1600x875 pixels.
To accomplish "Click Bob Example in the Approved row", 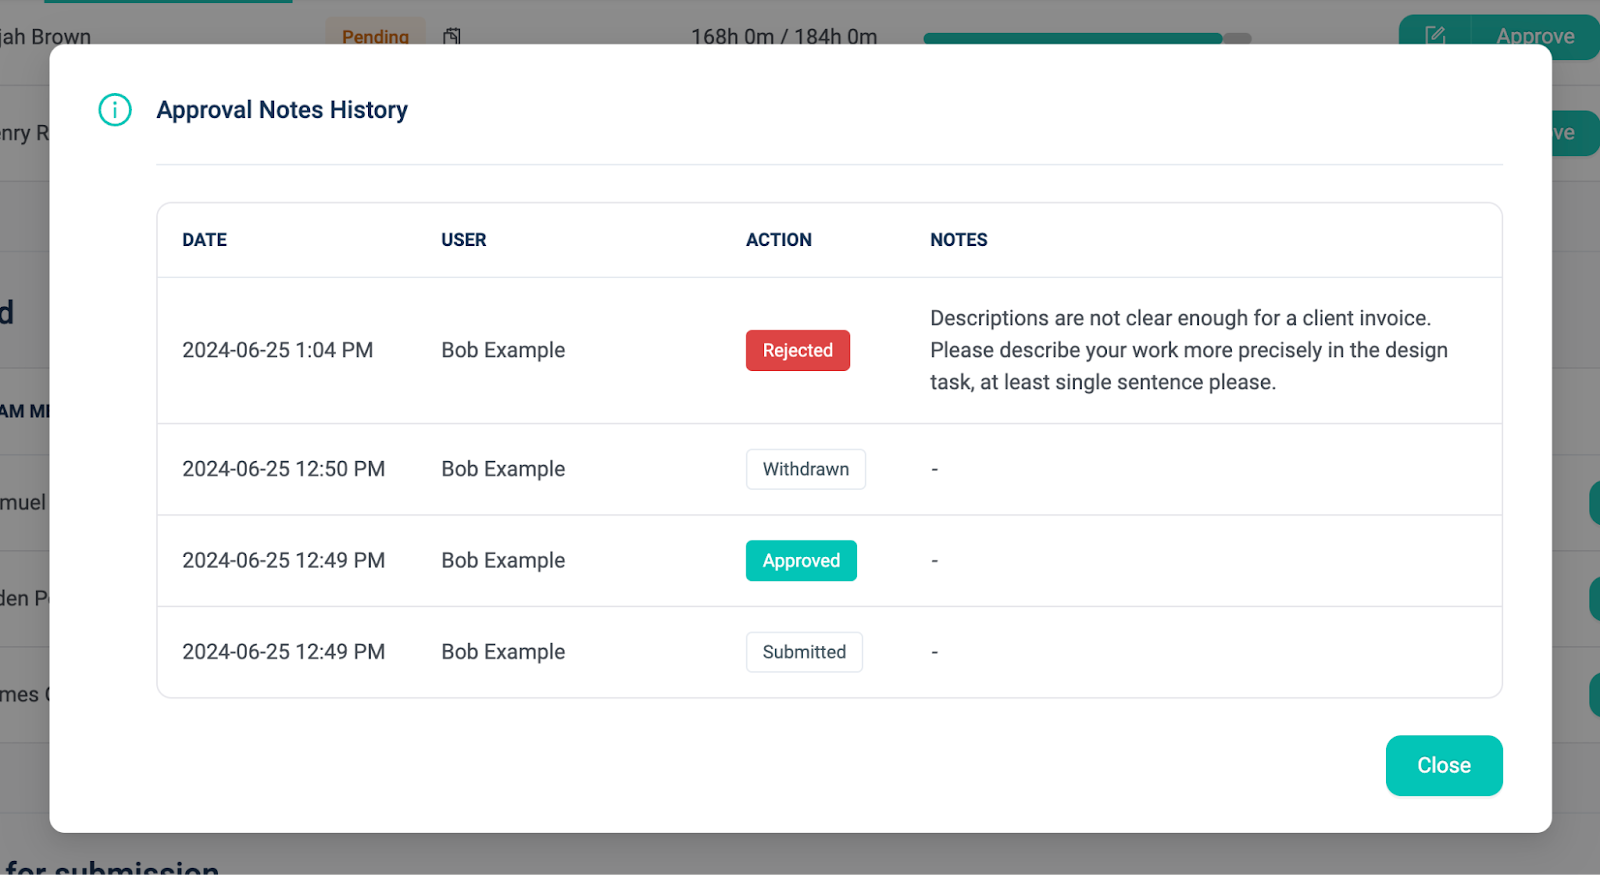I will click(503, 560).
